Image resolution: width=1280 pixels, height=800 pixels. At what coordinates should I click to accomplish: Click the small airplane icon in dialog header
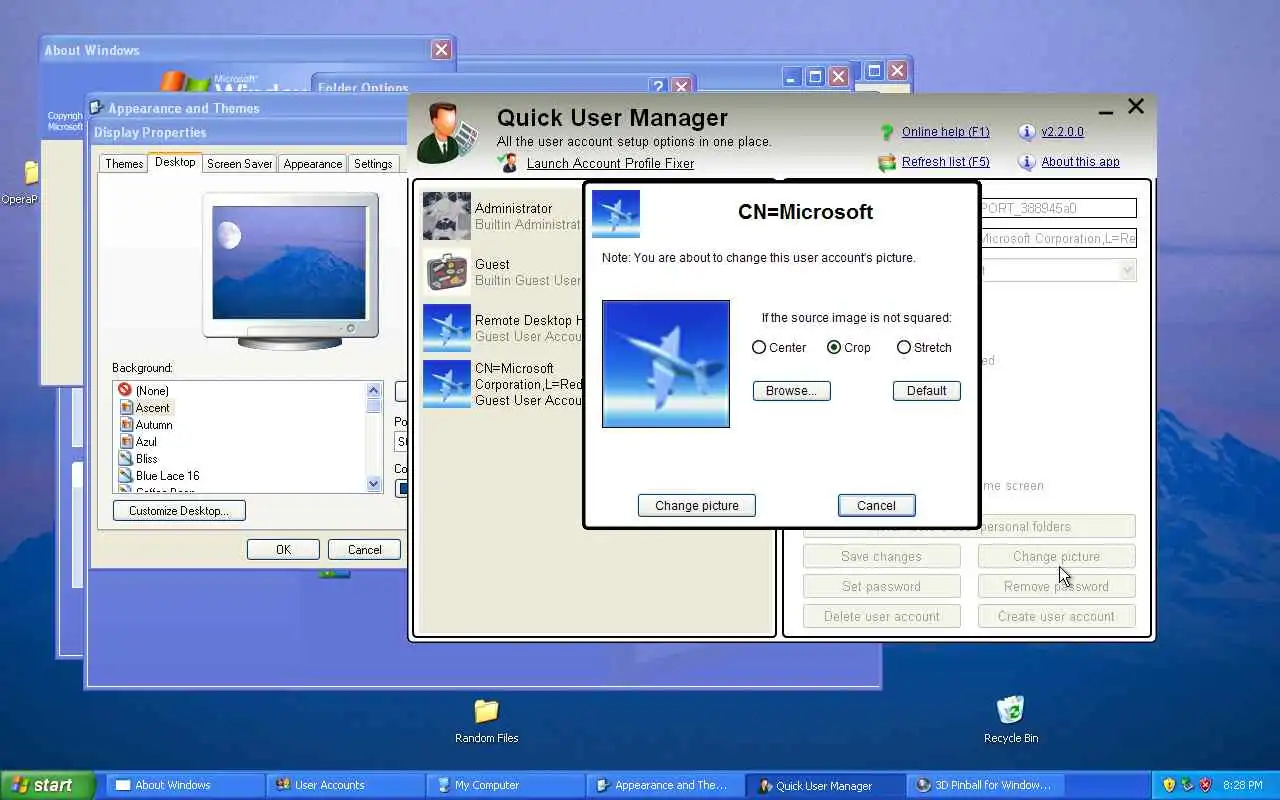coord(616,214)
